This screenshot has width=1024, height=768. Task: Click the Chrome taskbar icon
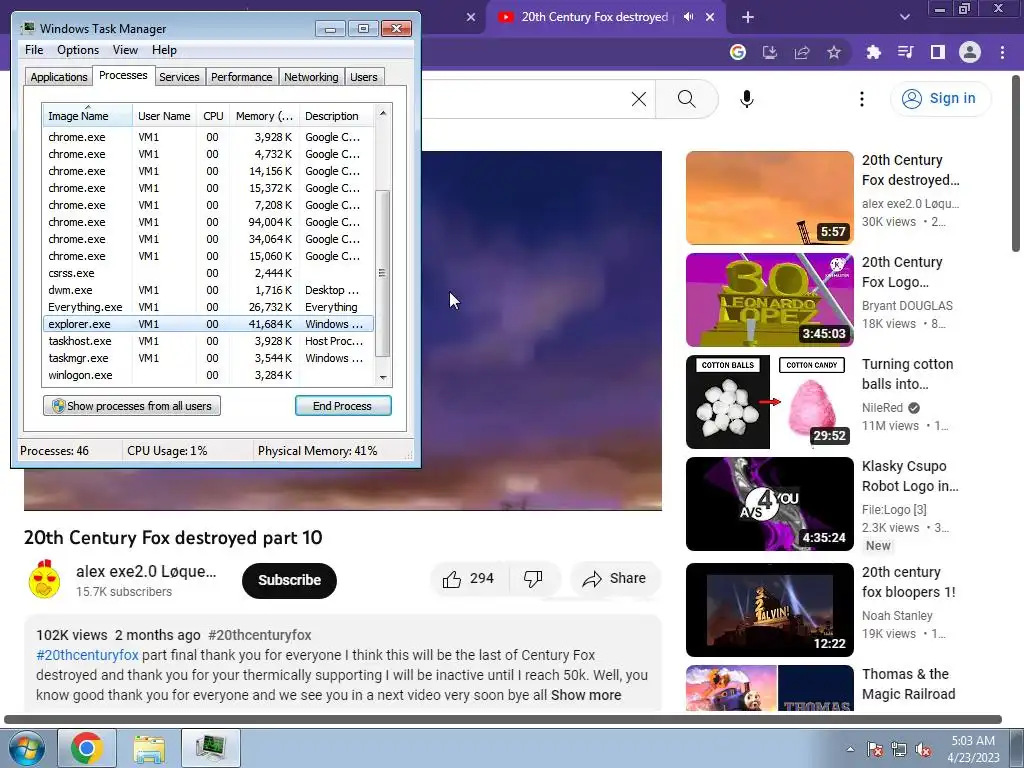(87, 748)
